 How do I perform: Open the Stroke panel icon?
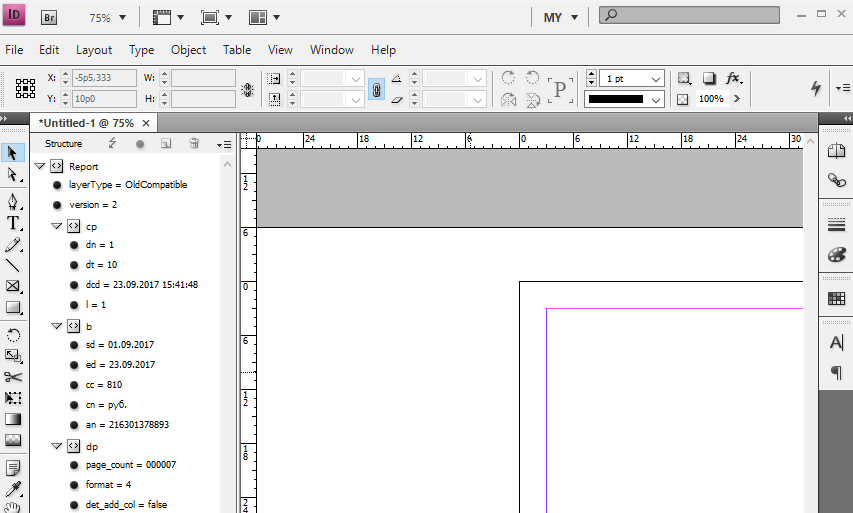pos(836,224)
